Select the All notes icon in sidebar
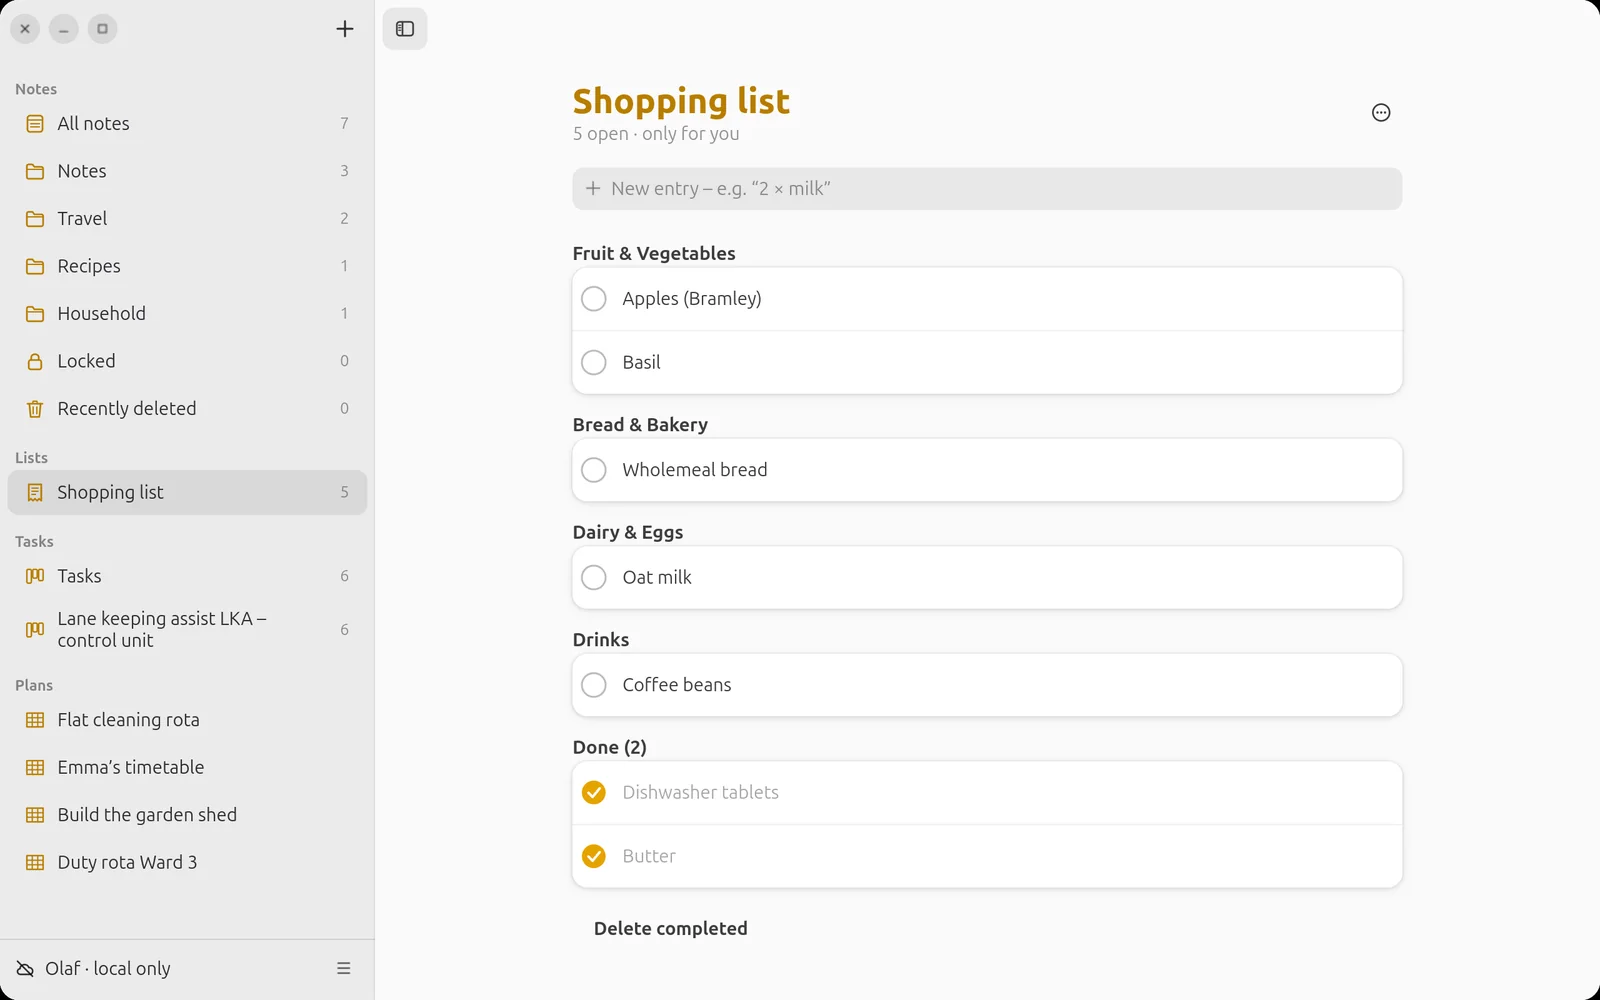The image size is (1600, 1000). click(x=35, y=124)
